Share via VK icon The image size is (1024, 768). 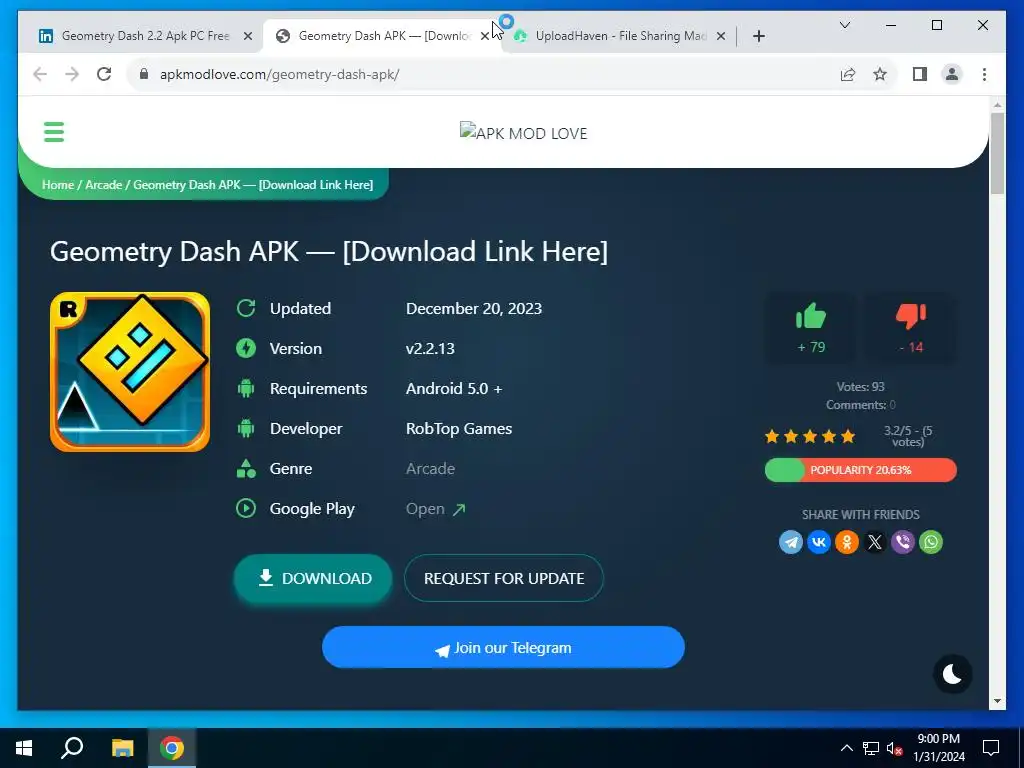[819, 542]
